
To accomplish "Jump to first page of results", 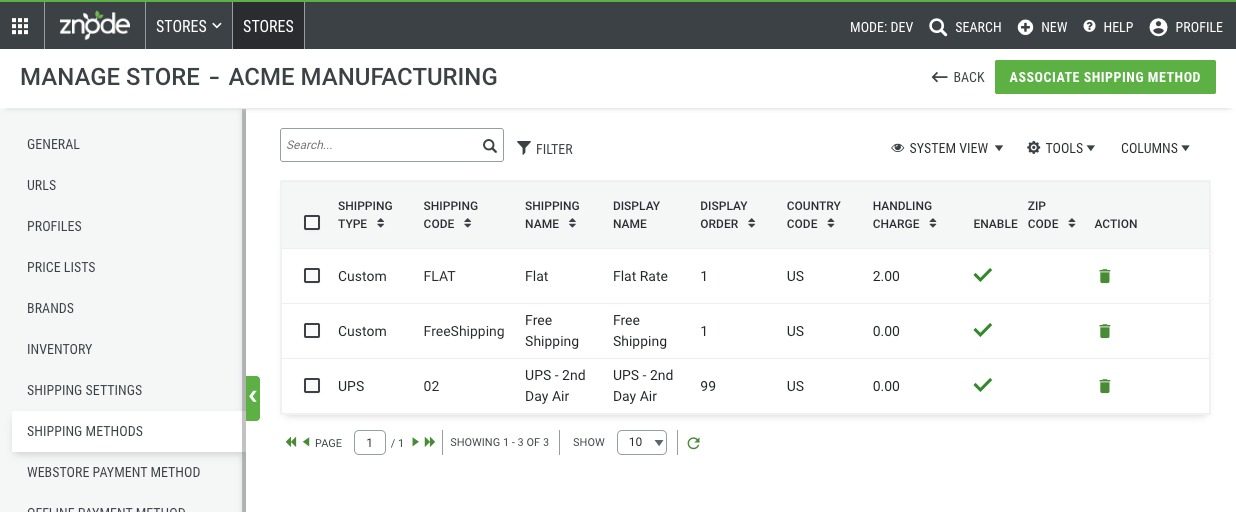I will pyautogui.click(x=291, y=442).
